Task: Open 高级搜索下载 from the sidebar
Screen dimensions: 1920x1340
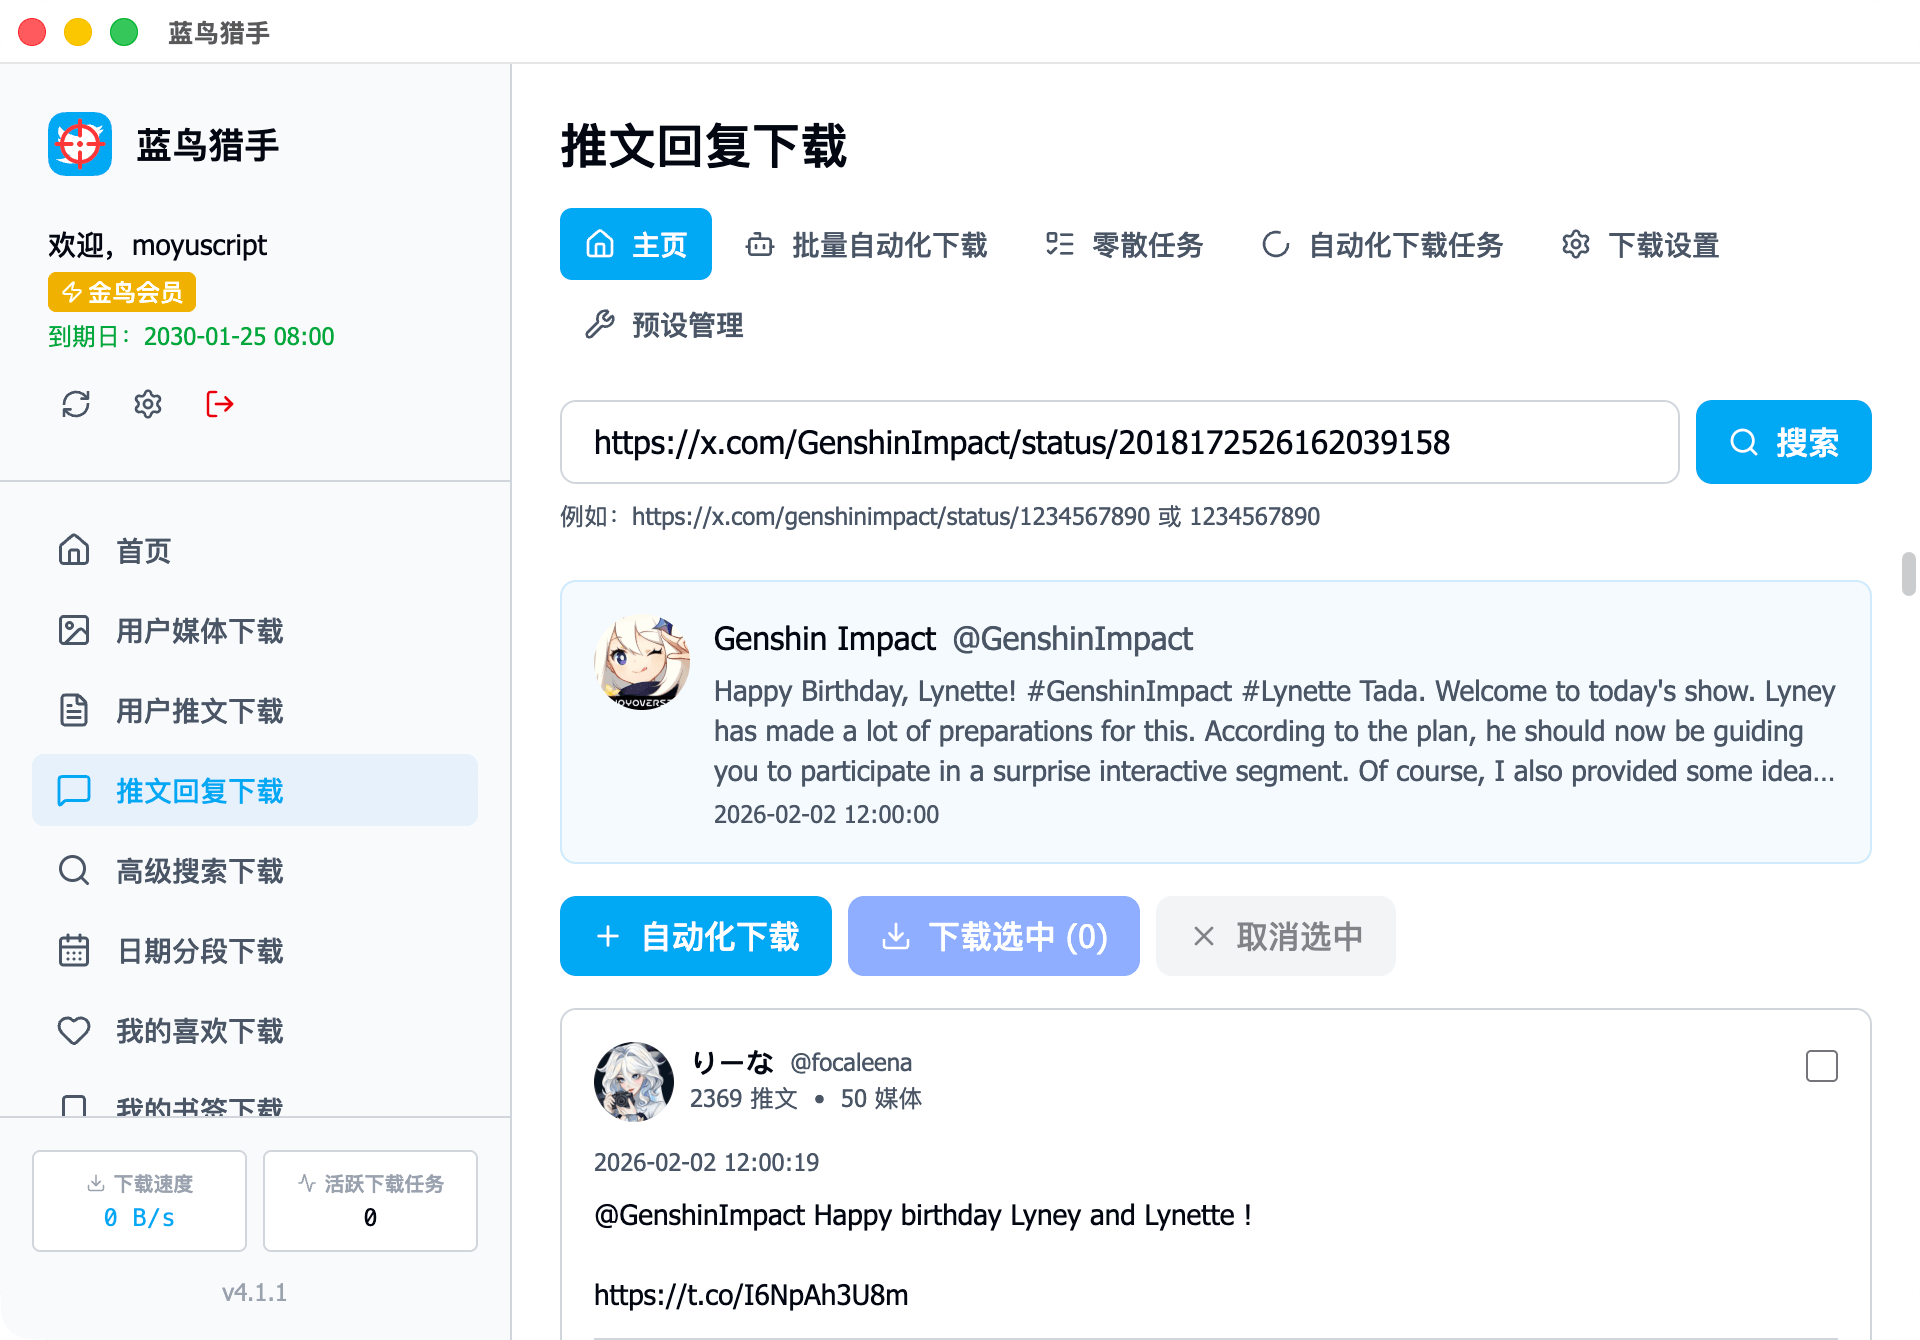Action: pos(199,871)
